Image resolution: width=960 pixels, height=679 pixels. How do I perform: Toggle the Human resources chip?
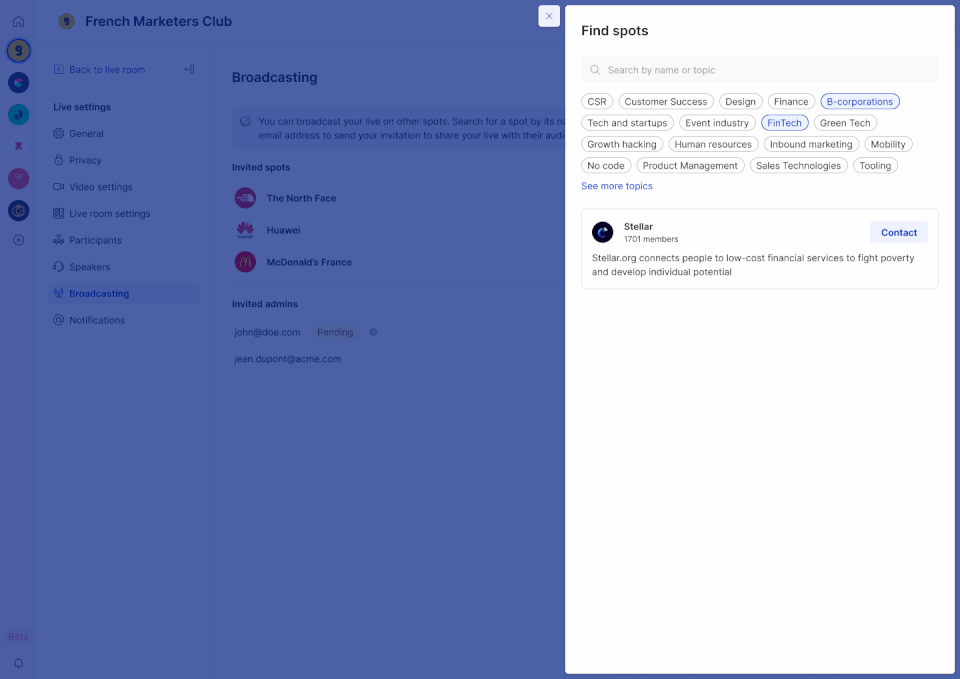pos(713,144)
